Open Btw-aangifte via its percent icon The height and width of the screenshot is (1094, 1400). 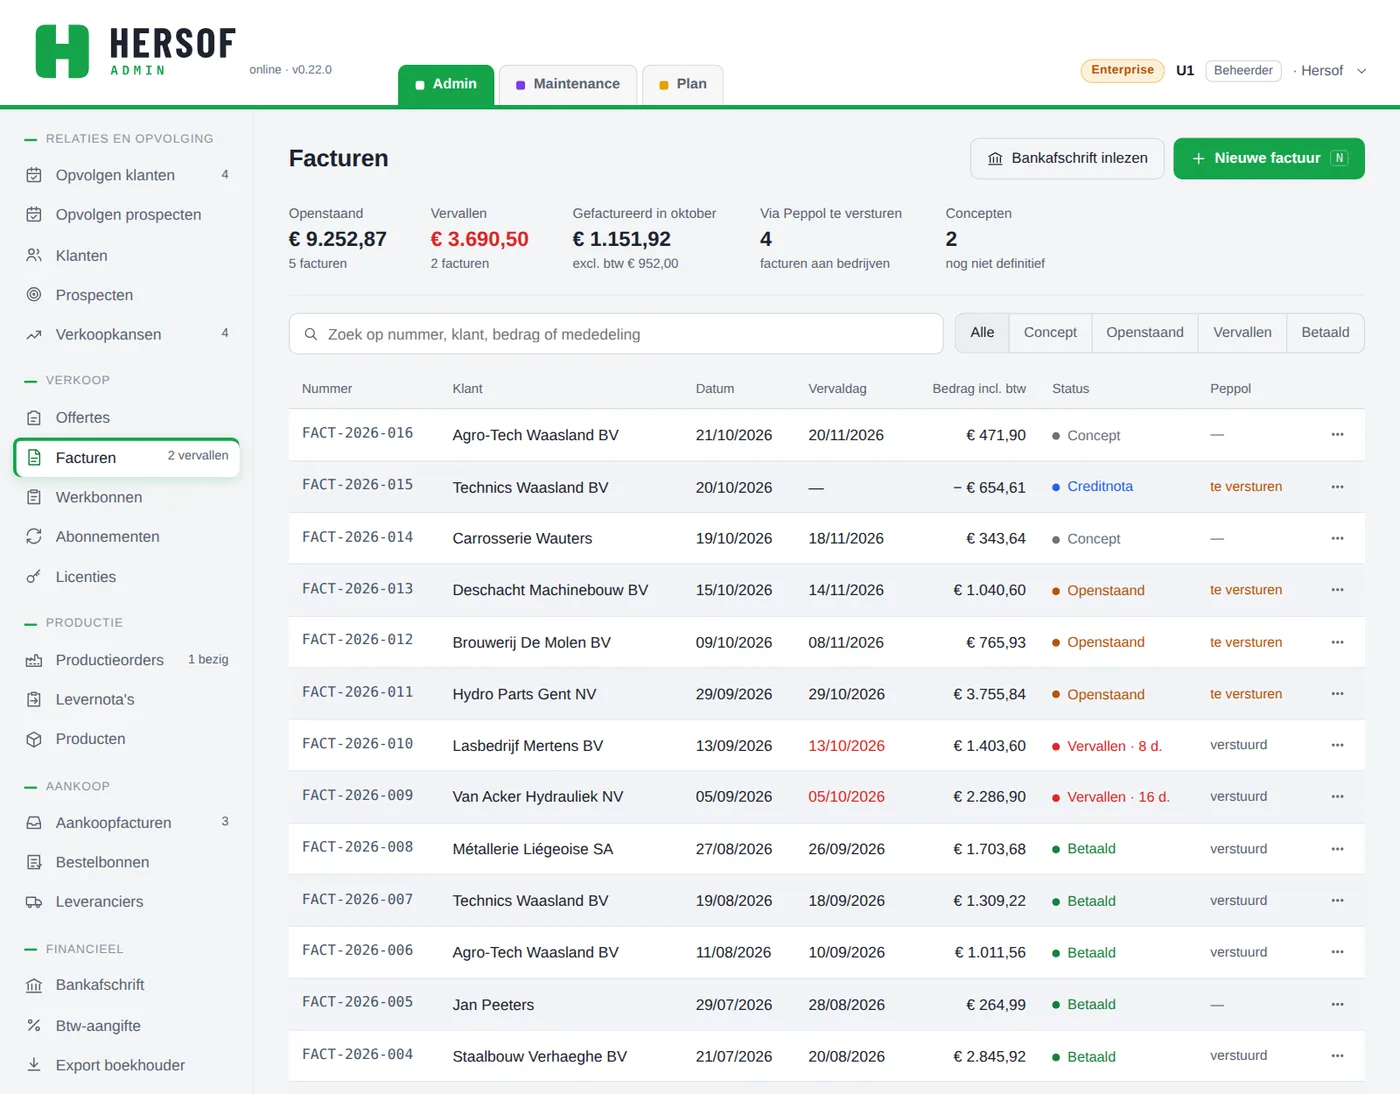(x=34, y=1026)
